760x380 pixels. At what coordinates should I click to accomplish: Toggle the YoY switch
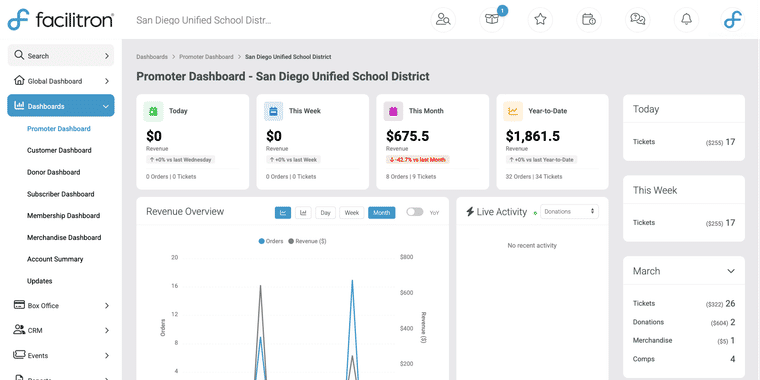414,212
